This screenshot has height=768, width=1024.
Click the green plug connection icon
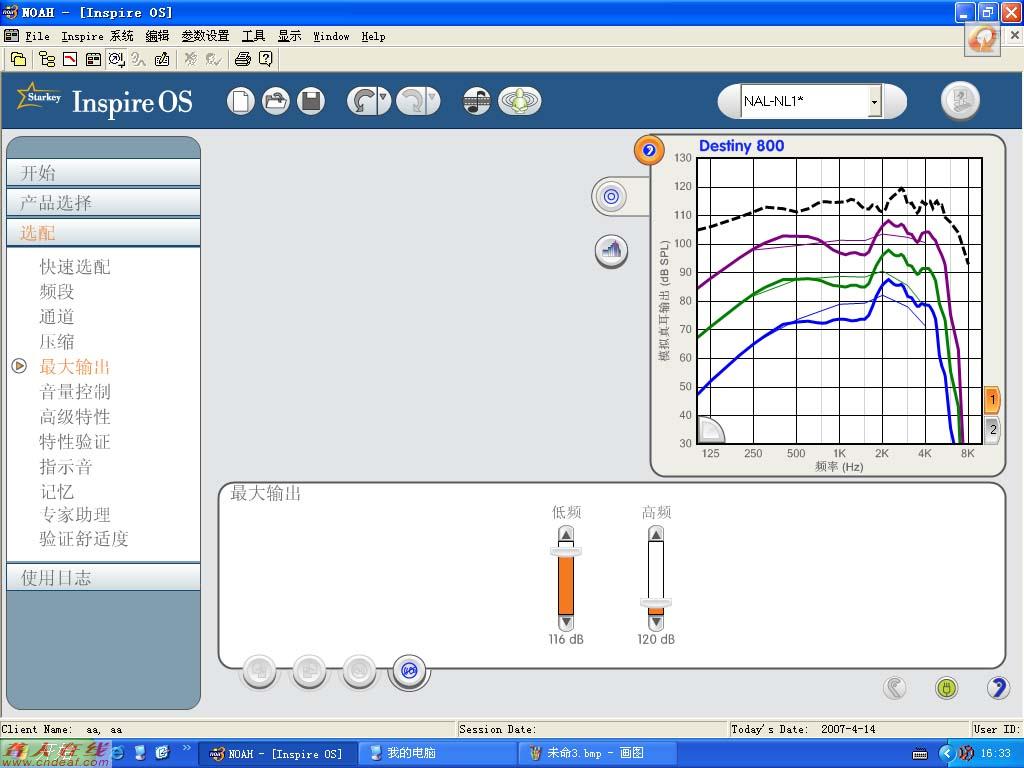click(946, 687)
